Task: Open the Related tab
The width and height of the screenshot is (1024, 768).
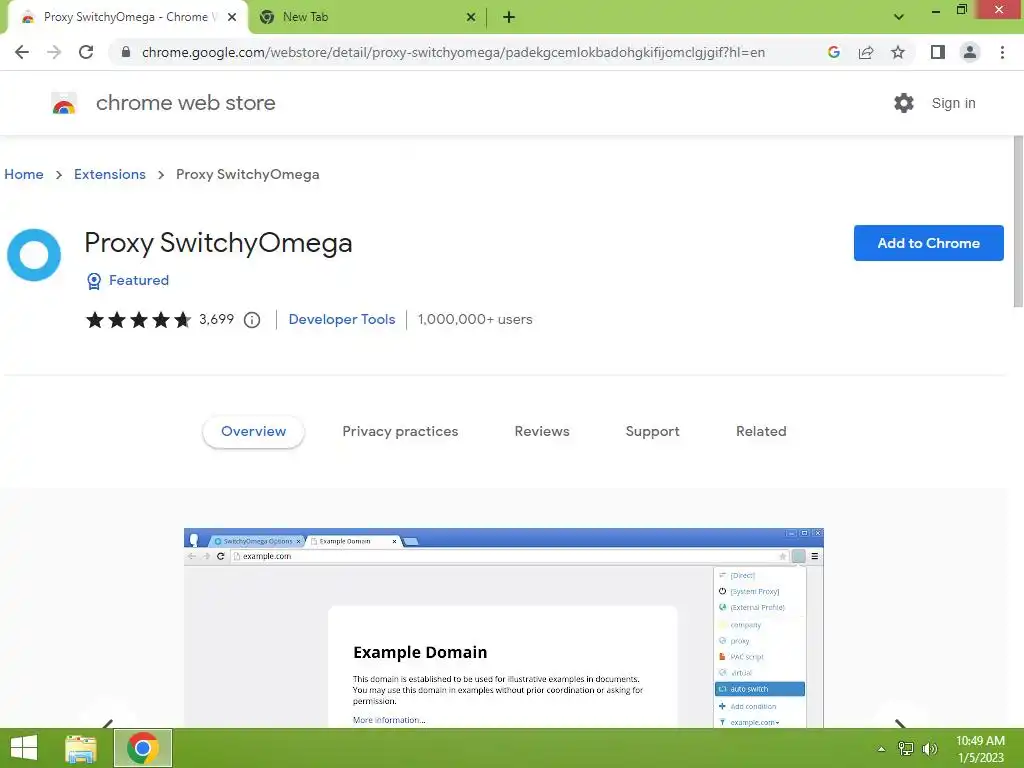Action: [761, 432]
